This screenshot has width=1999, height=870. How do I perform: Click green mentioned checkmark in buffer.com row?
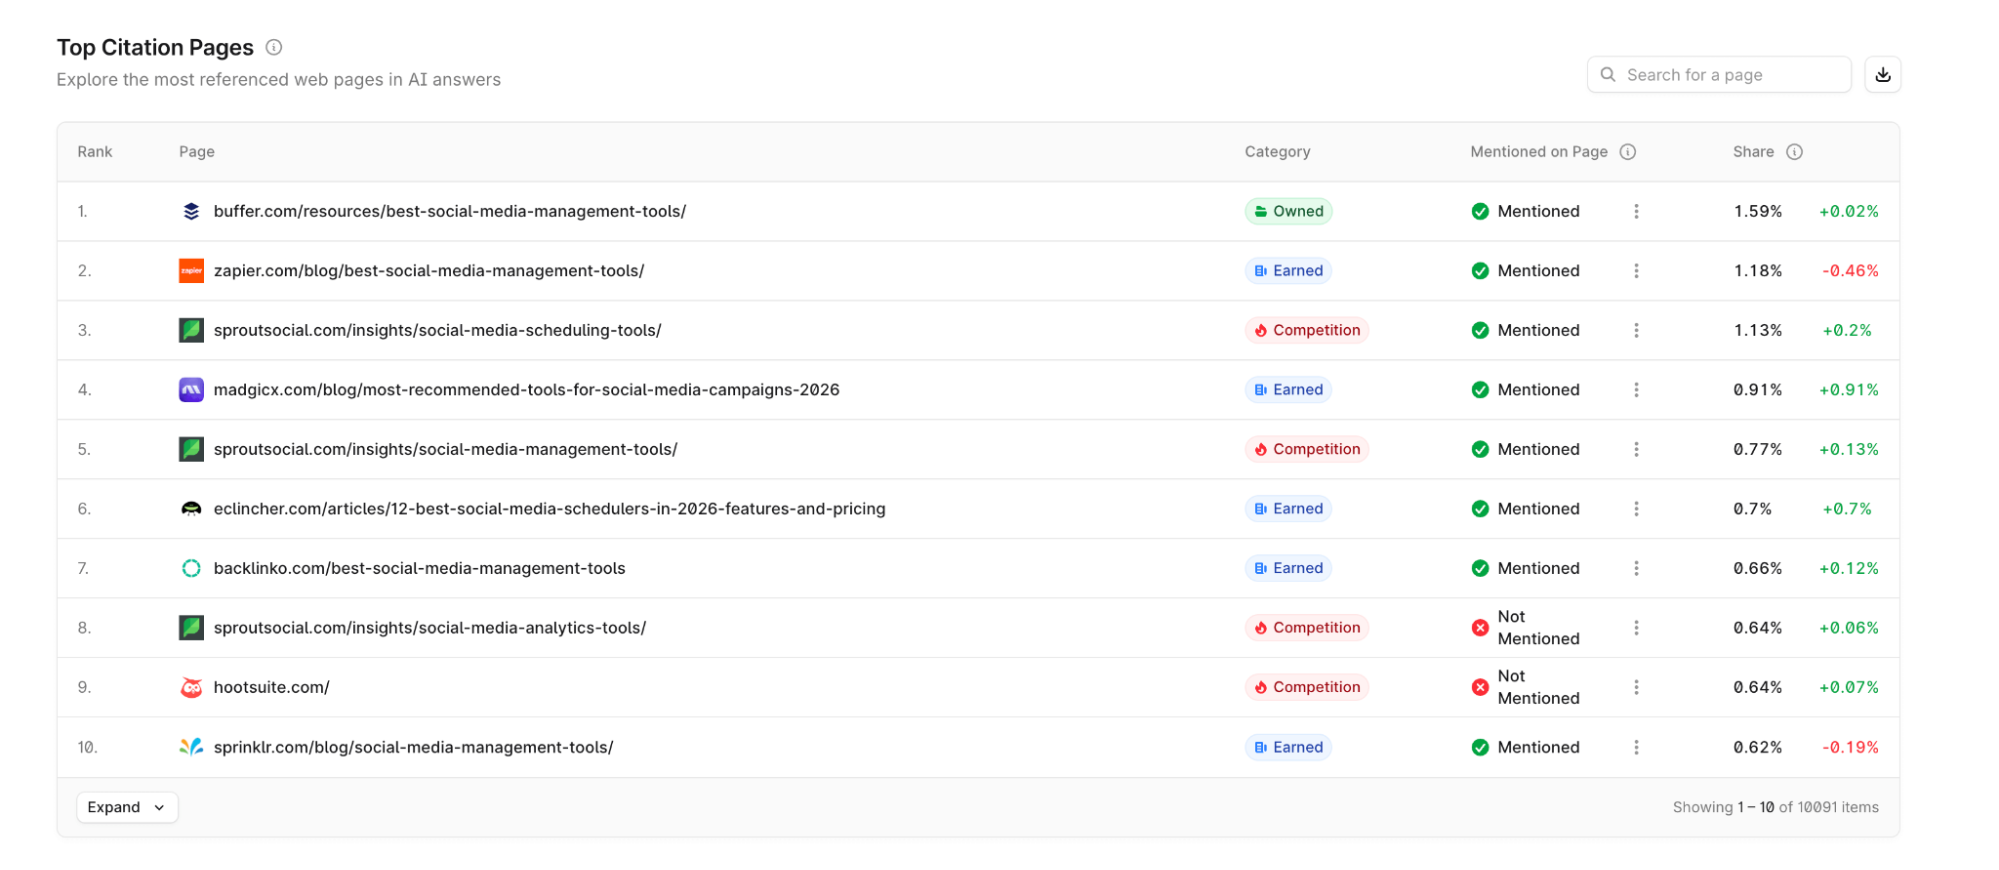pos(1480,211)
